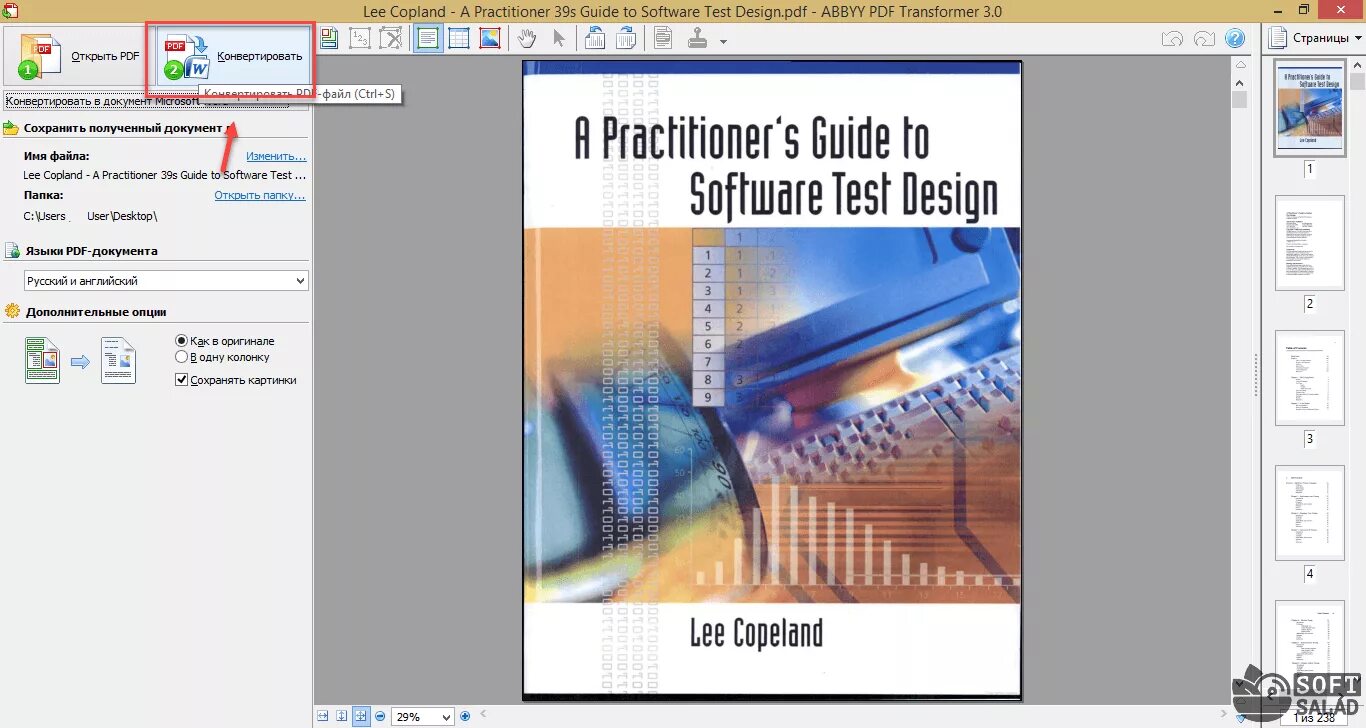Click the thumbnails panel scrollbar up arrow

point(1358,63)
